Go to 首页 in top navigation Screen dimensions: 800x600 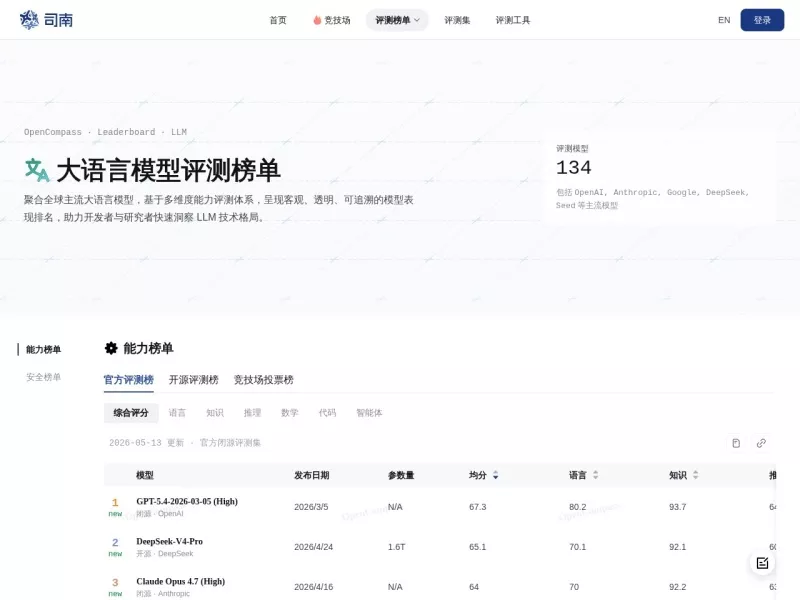pyautogui.click(x=278, y=20)
